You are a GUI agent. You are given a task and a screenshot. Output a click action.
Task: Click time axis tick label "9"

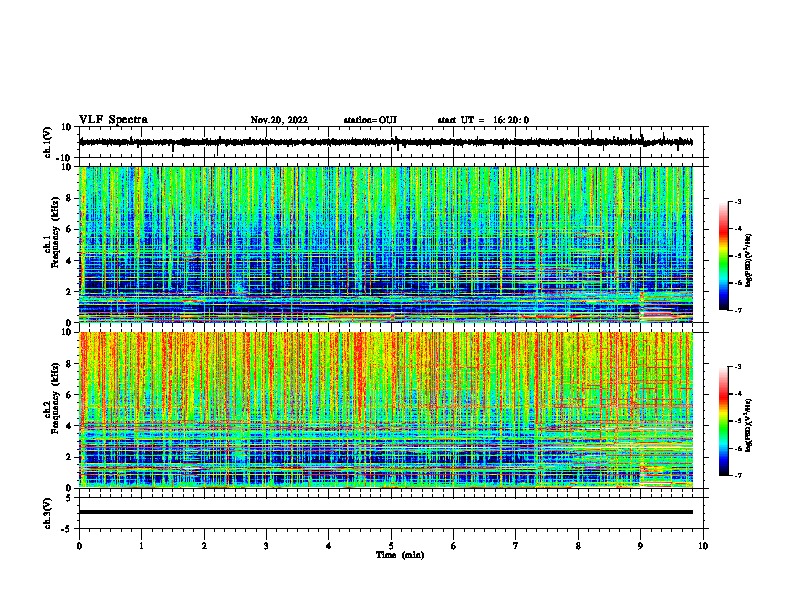tap(640, 546)
